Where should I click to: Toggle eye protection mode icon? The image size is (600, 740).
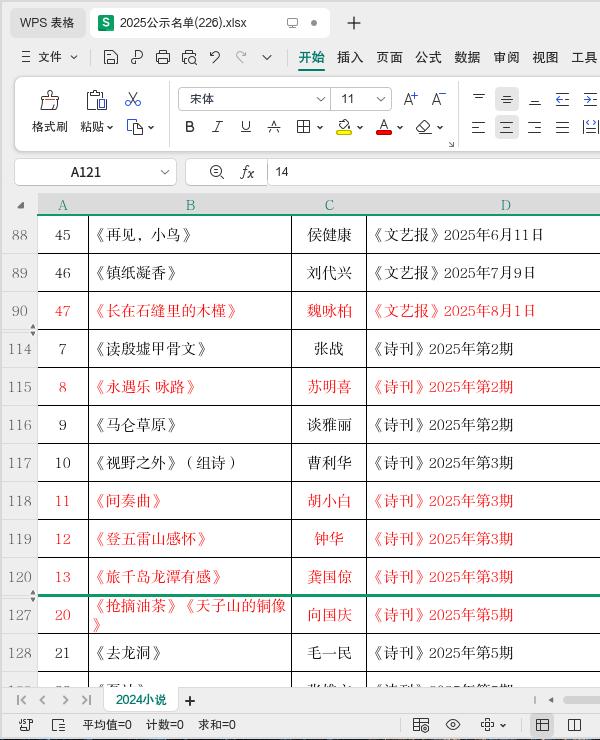(453, 724)
